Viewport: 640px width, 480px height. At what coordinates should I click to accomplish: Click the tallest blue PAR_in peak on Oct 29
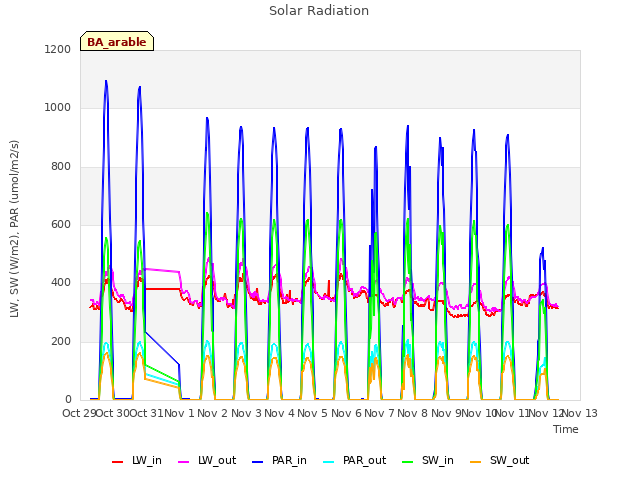click(x=106, y=82)
